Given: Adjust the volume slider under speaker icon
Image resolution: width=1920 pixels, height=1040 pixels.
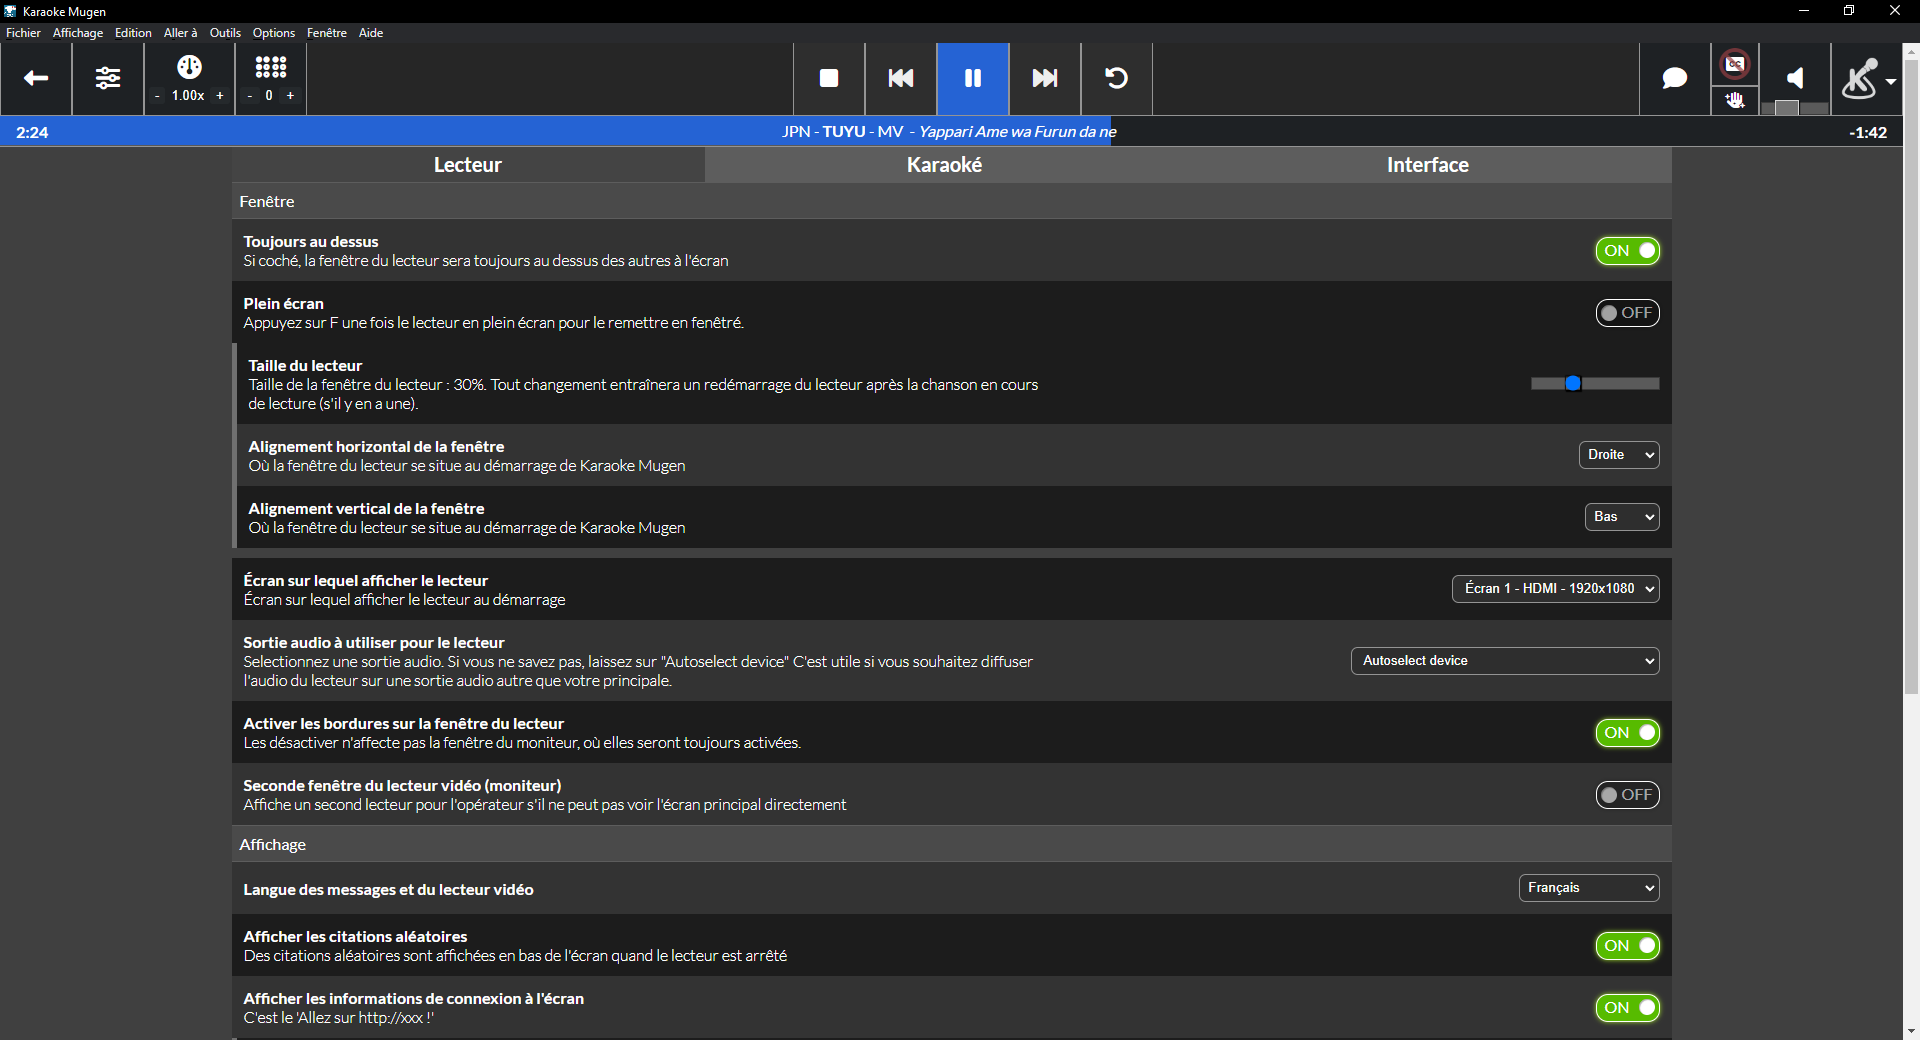Looking at the screenshot, I should point(1795,108).
